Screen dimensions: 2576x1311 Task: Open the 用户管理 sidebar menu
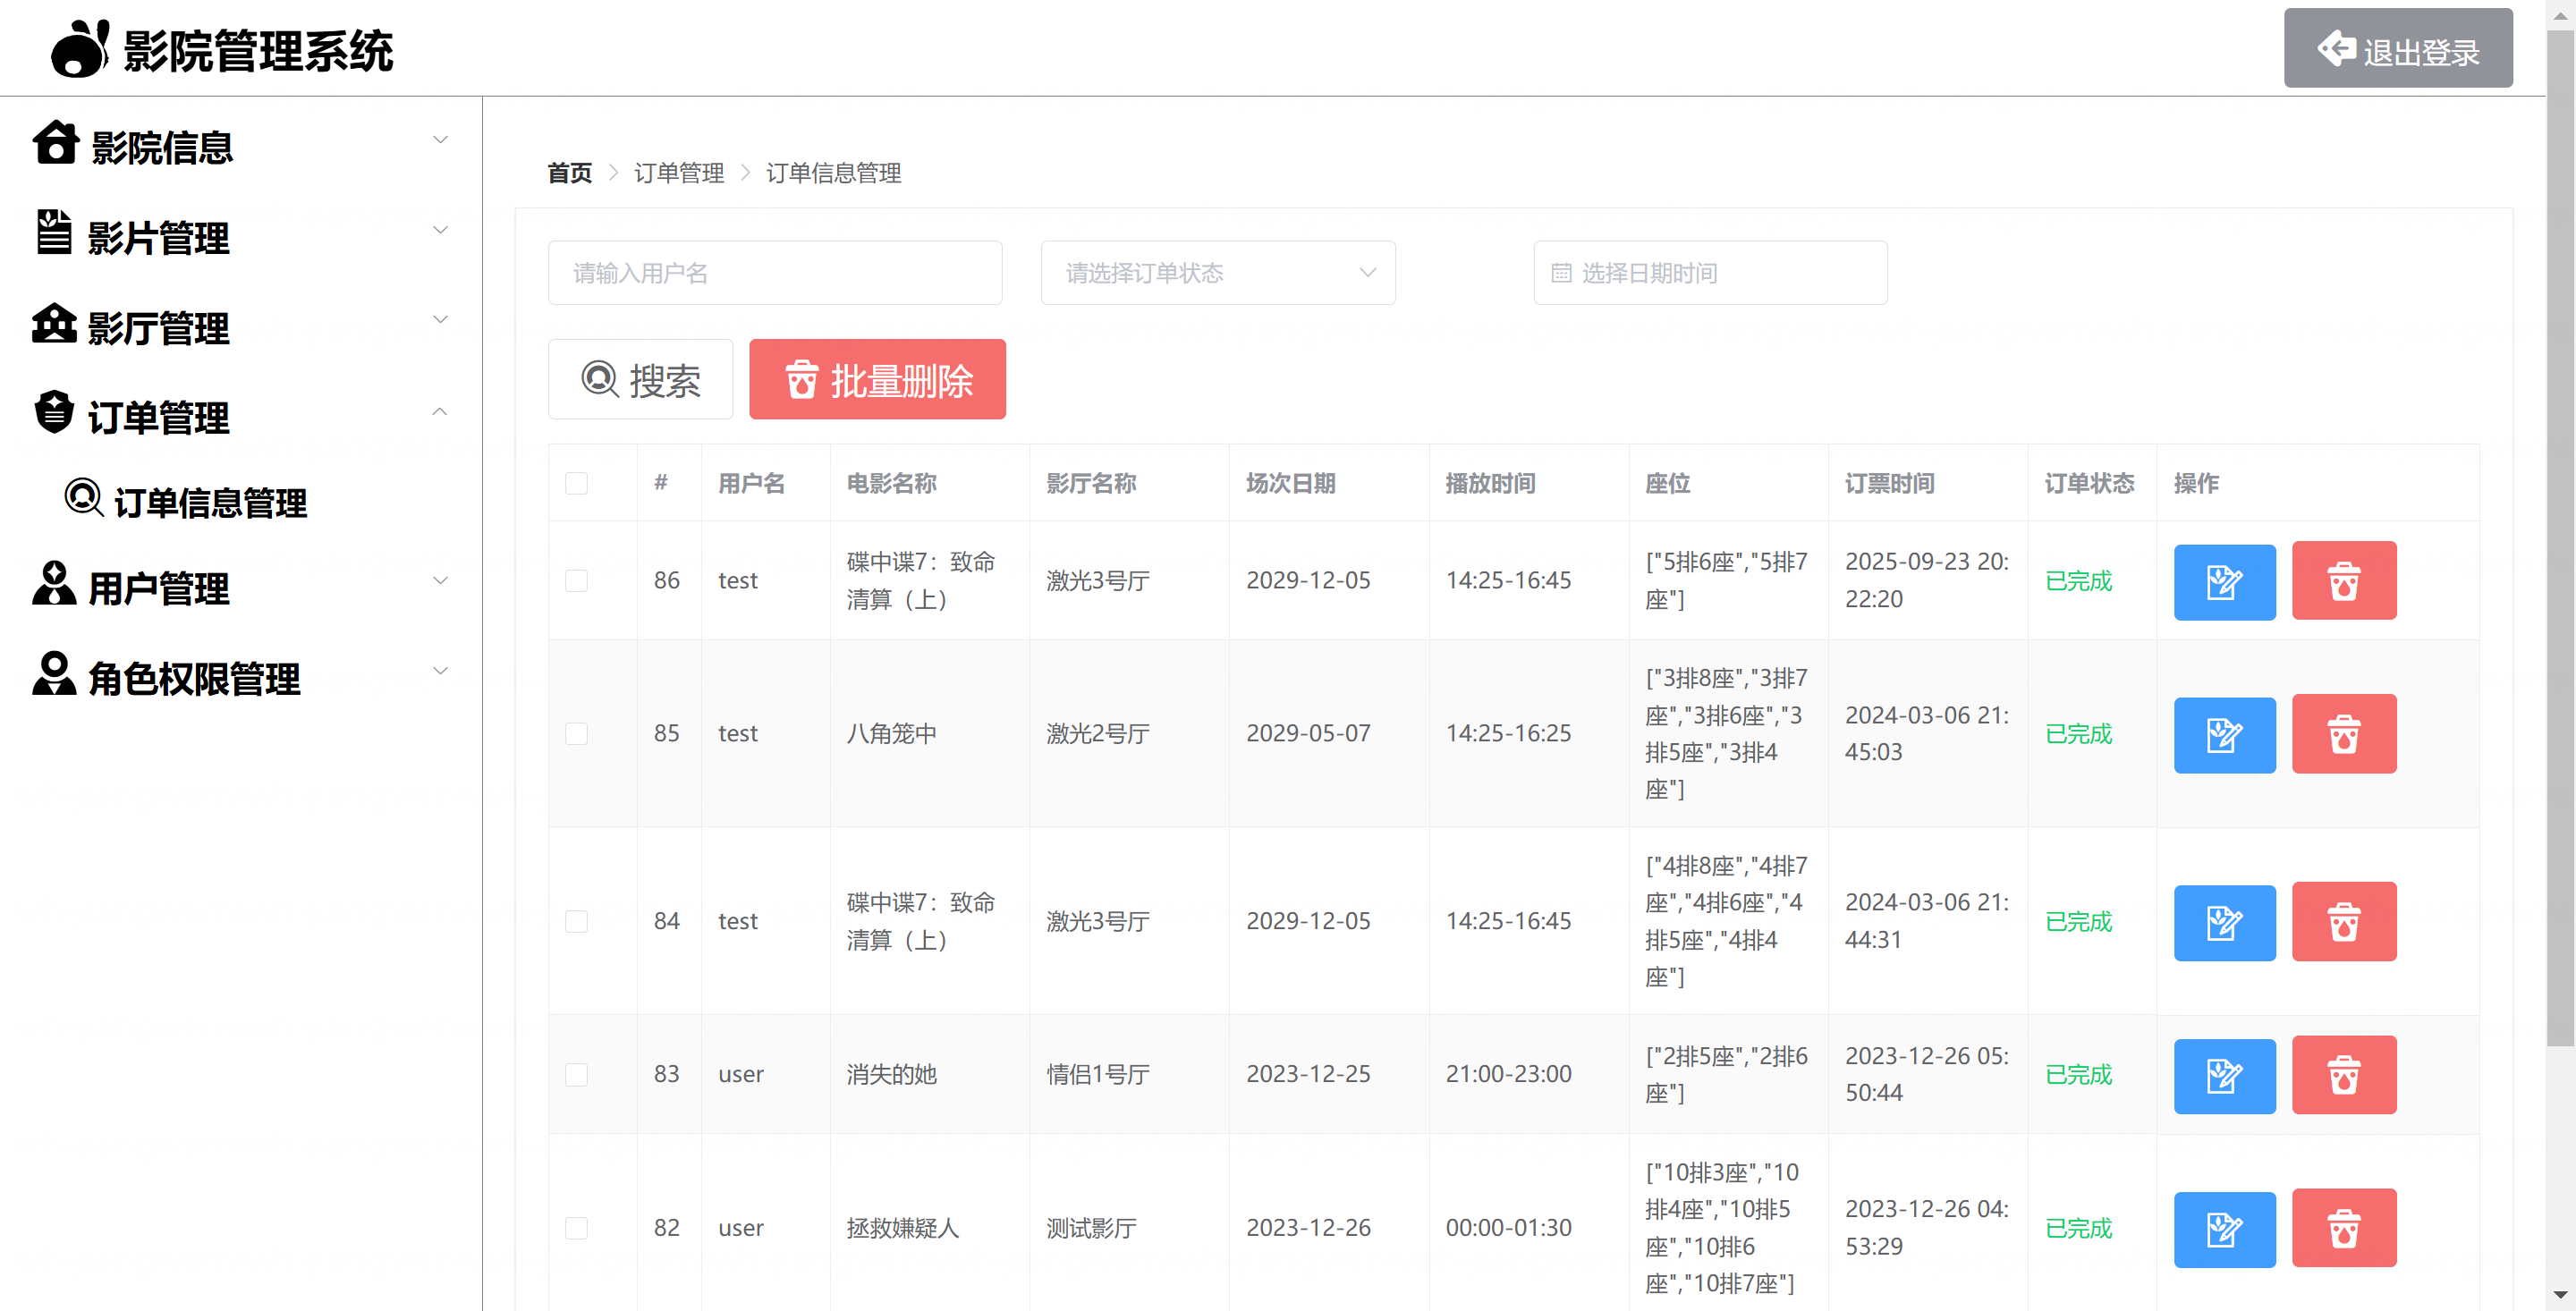[158, 588]
